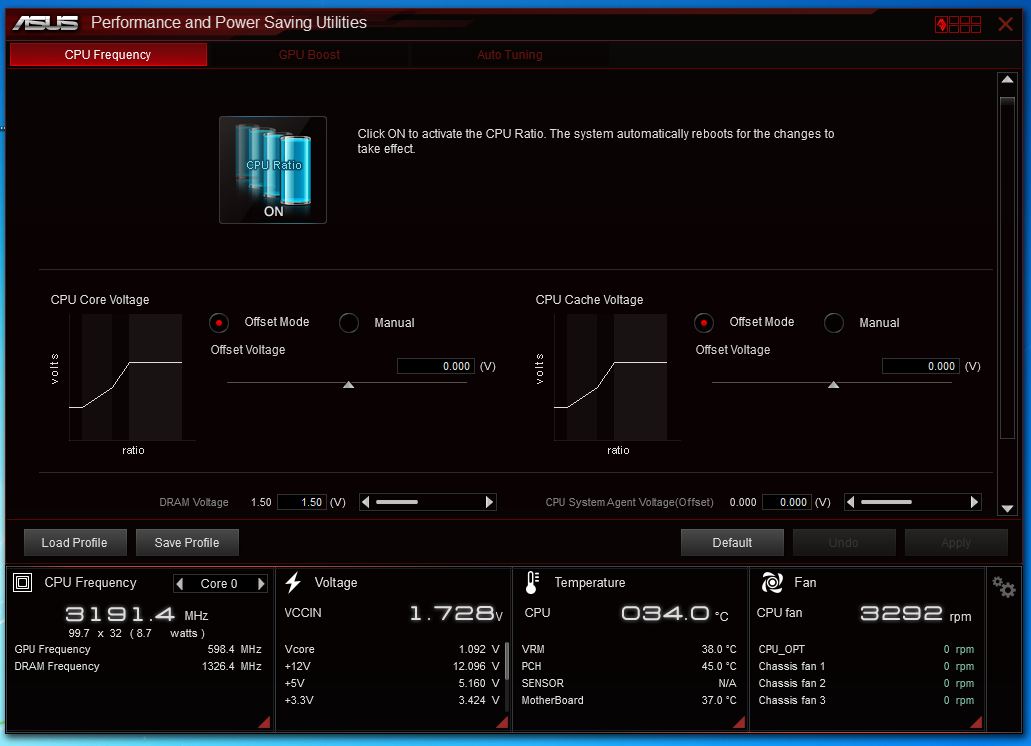Screen dimensions: 1031x746
Task: Toggle the CPU Ratio ON icon
Action: click(273, 170)
